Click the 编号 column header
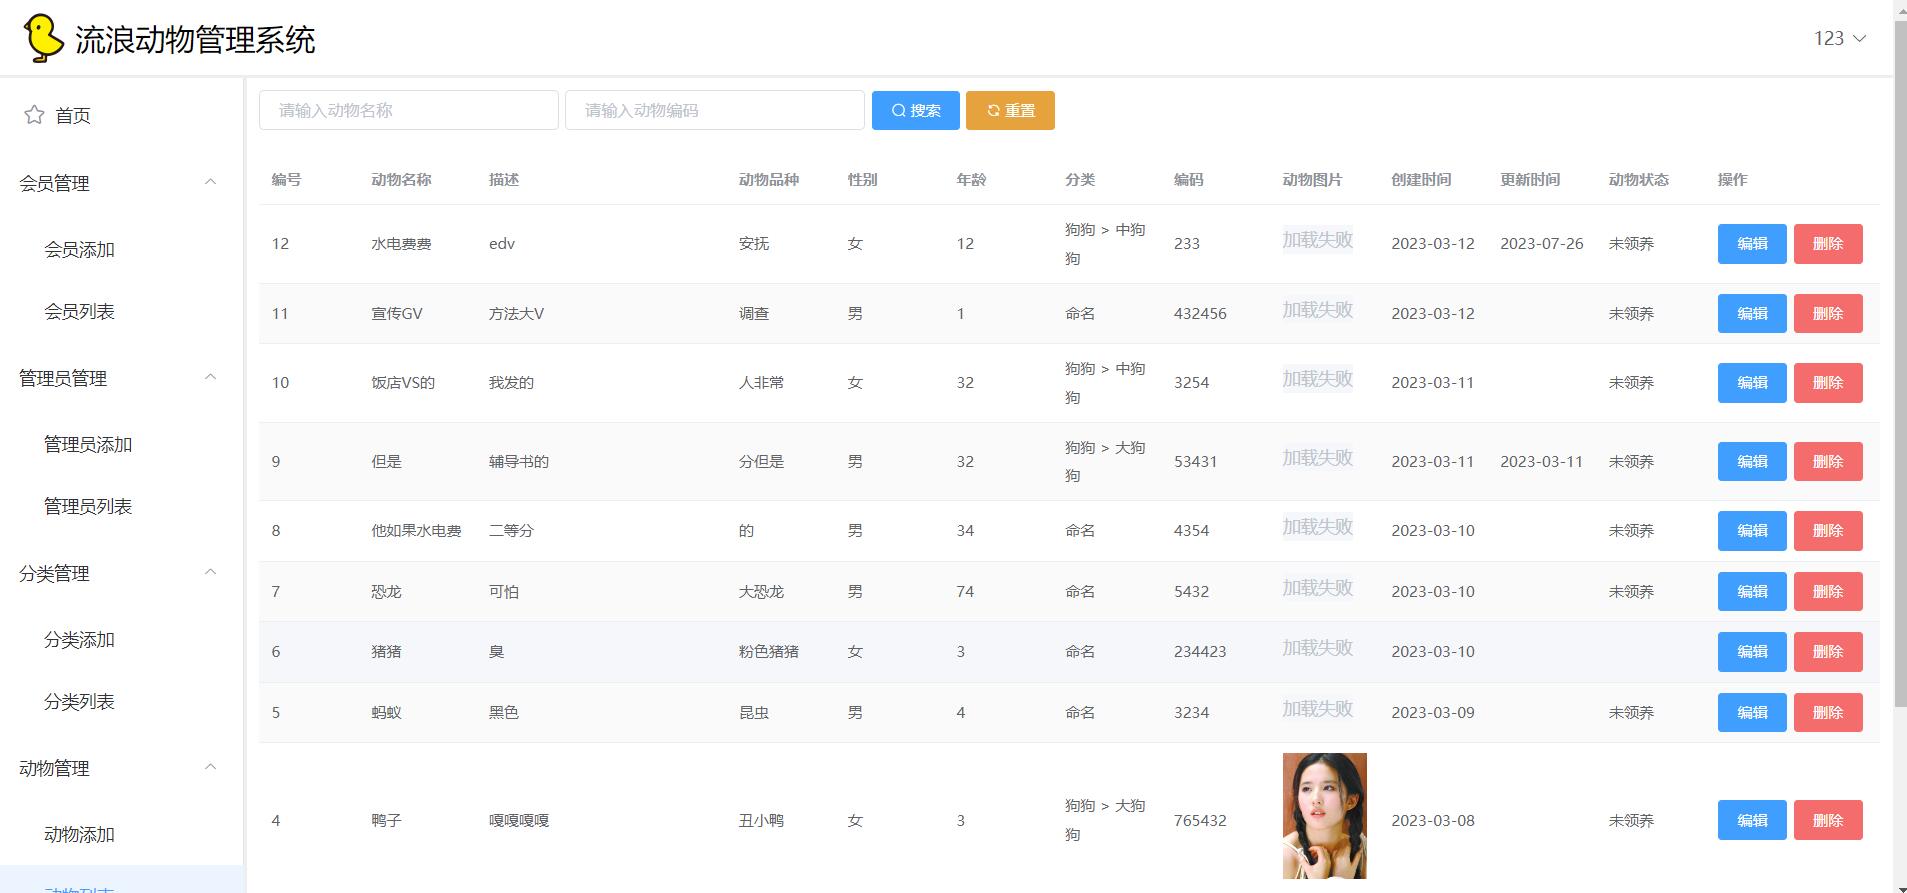 tap(286, 180)
